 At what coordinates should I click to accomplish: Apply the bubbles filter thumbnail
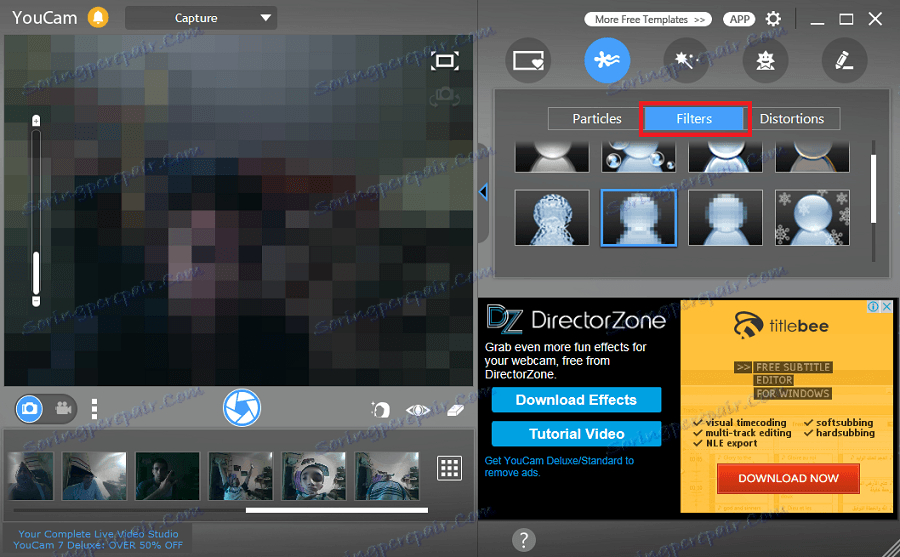[638, 157]
